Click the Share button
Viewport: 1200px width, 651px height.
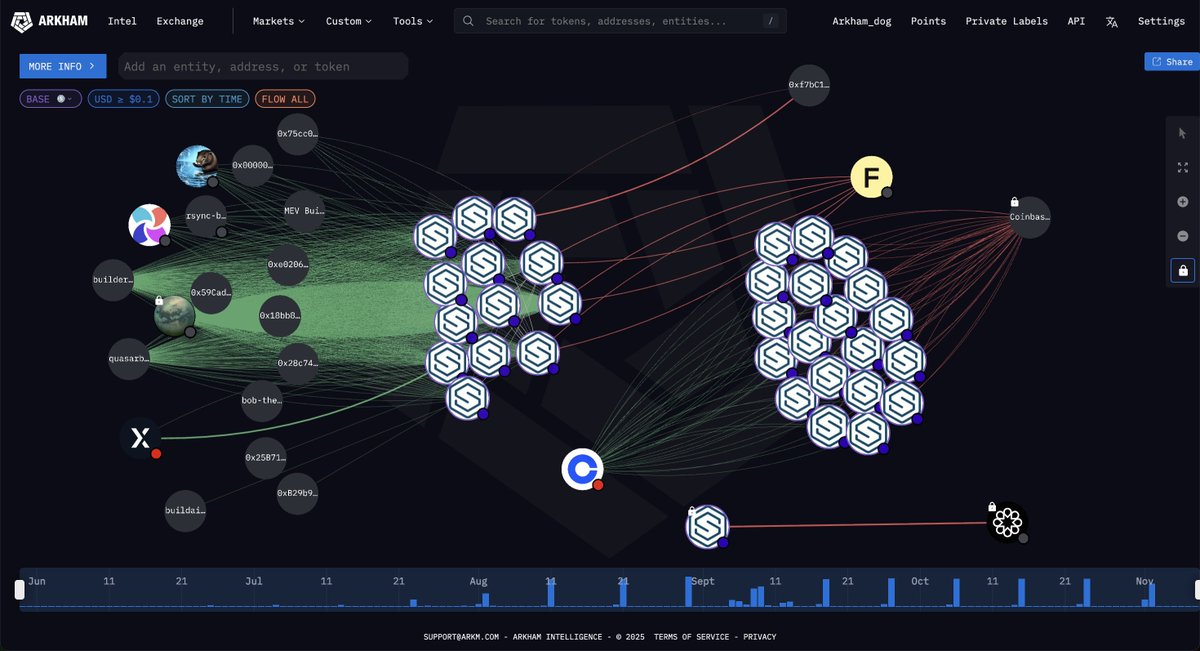1172,62
